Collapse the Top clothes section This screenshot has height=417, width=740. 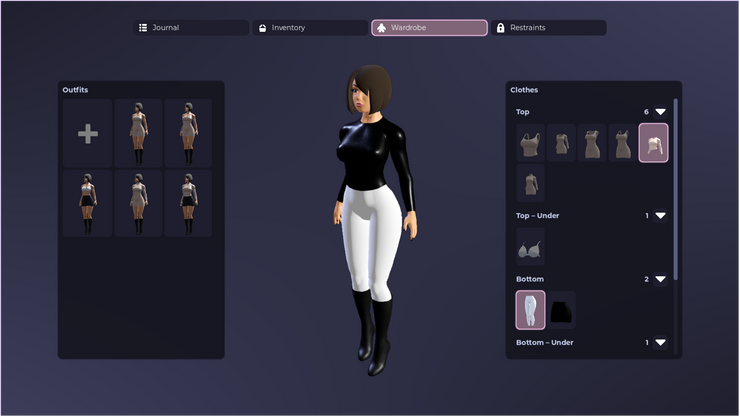(x=660, y=112)
